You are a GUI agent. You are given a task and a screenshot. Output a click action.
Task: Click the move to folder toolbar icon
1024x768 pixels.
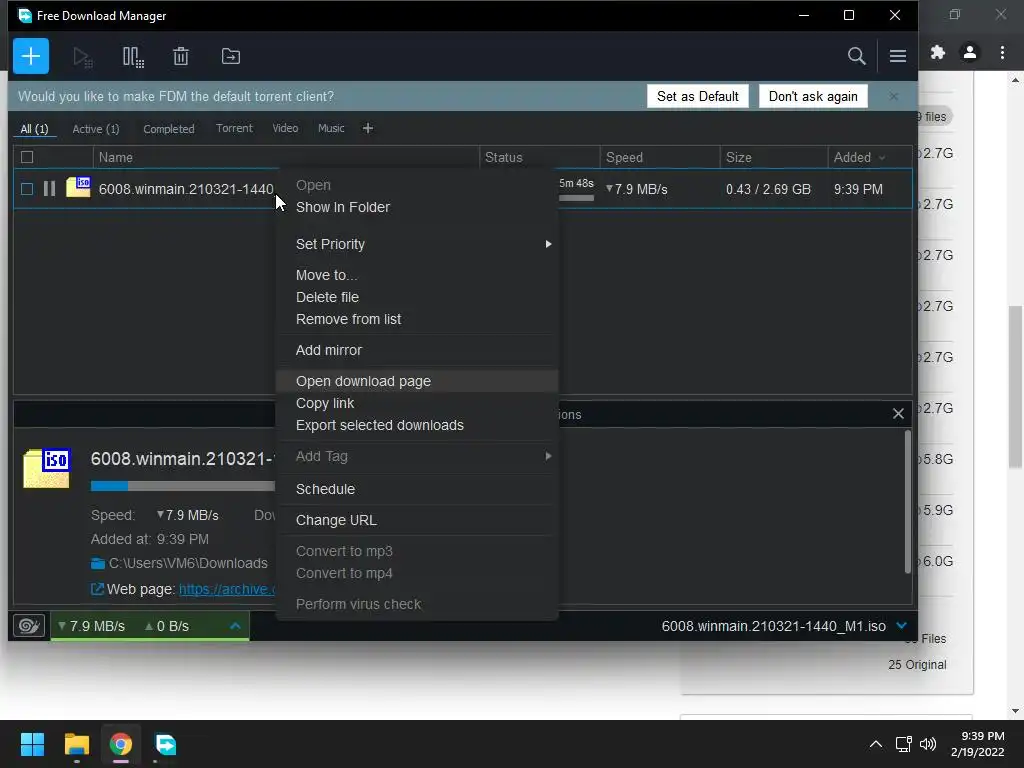(231, 57)
